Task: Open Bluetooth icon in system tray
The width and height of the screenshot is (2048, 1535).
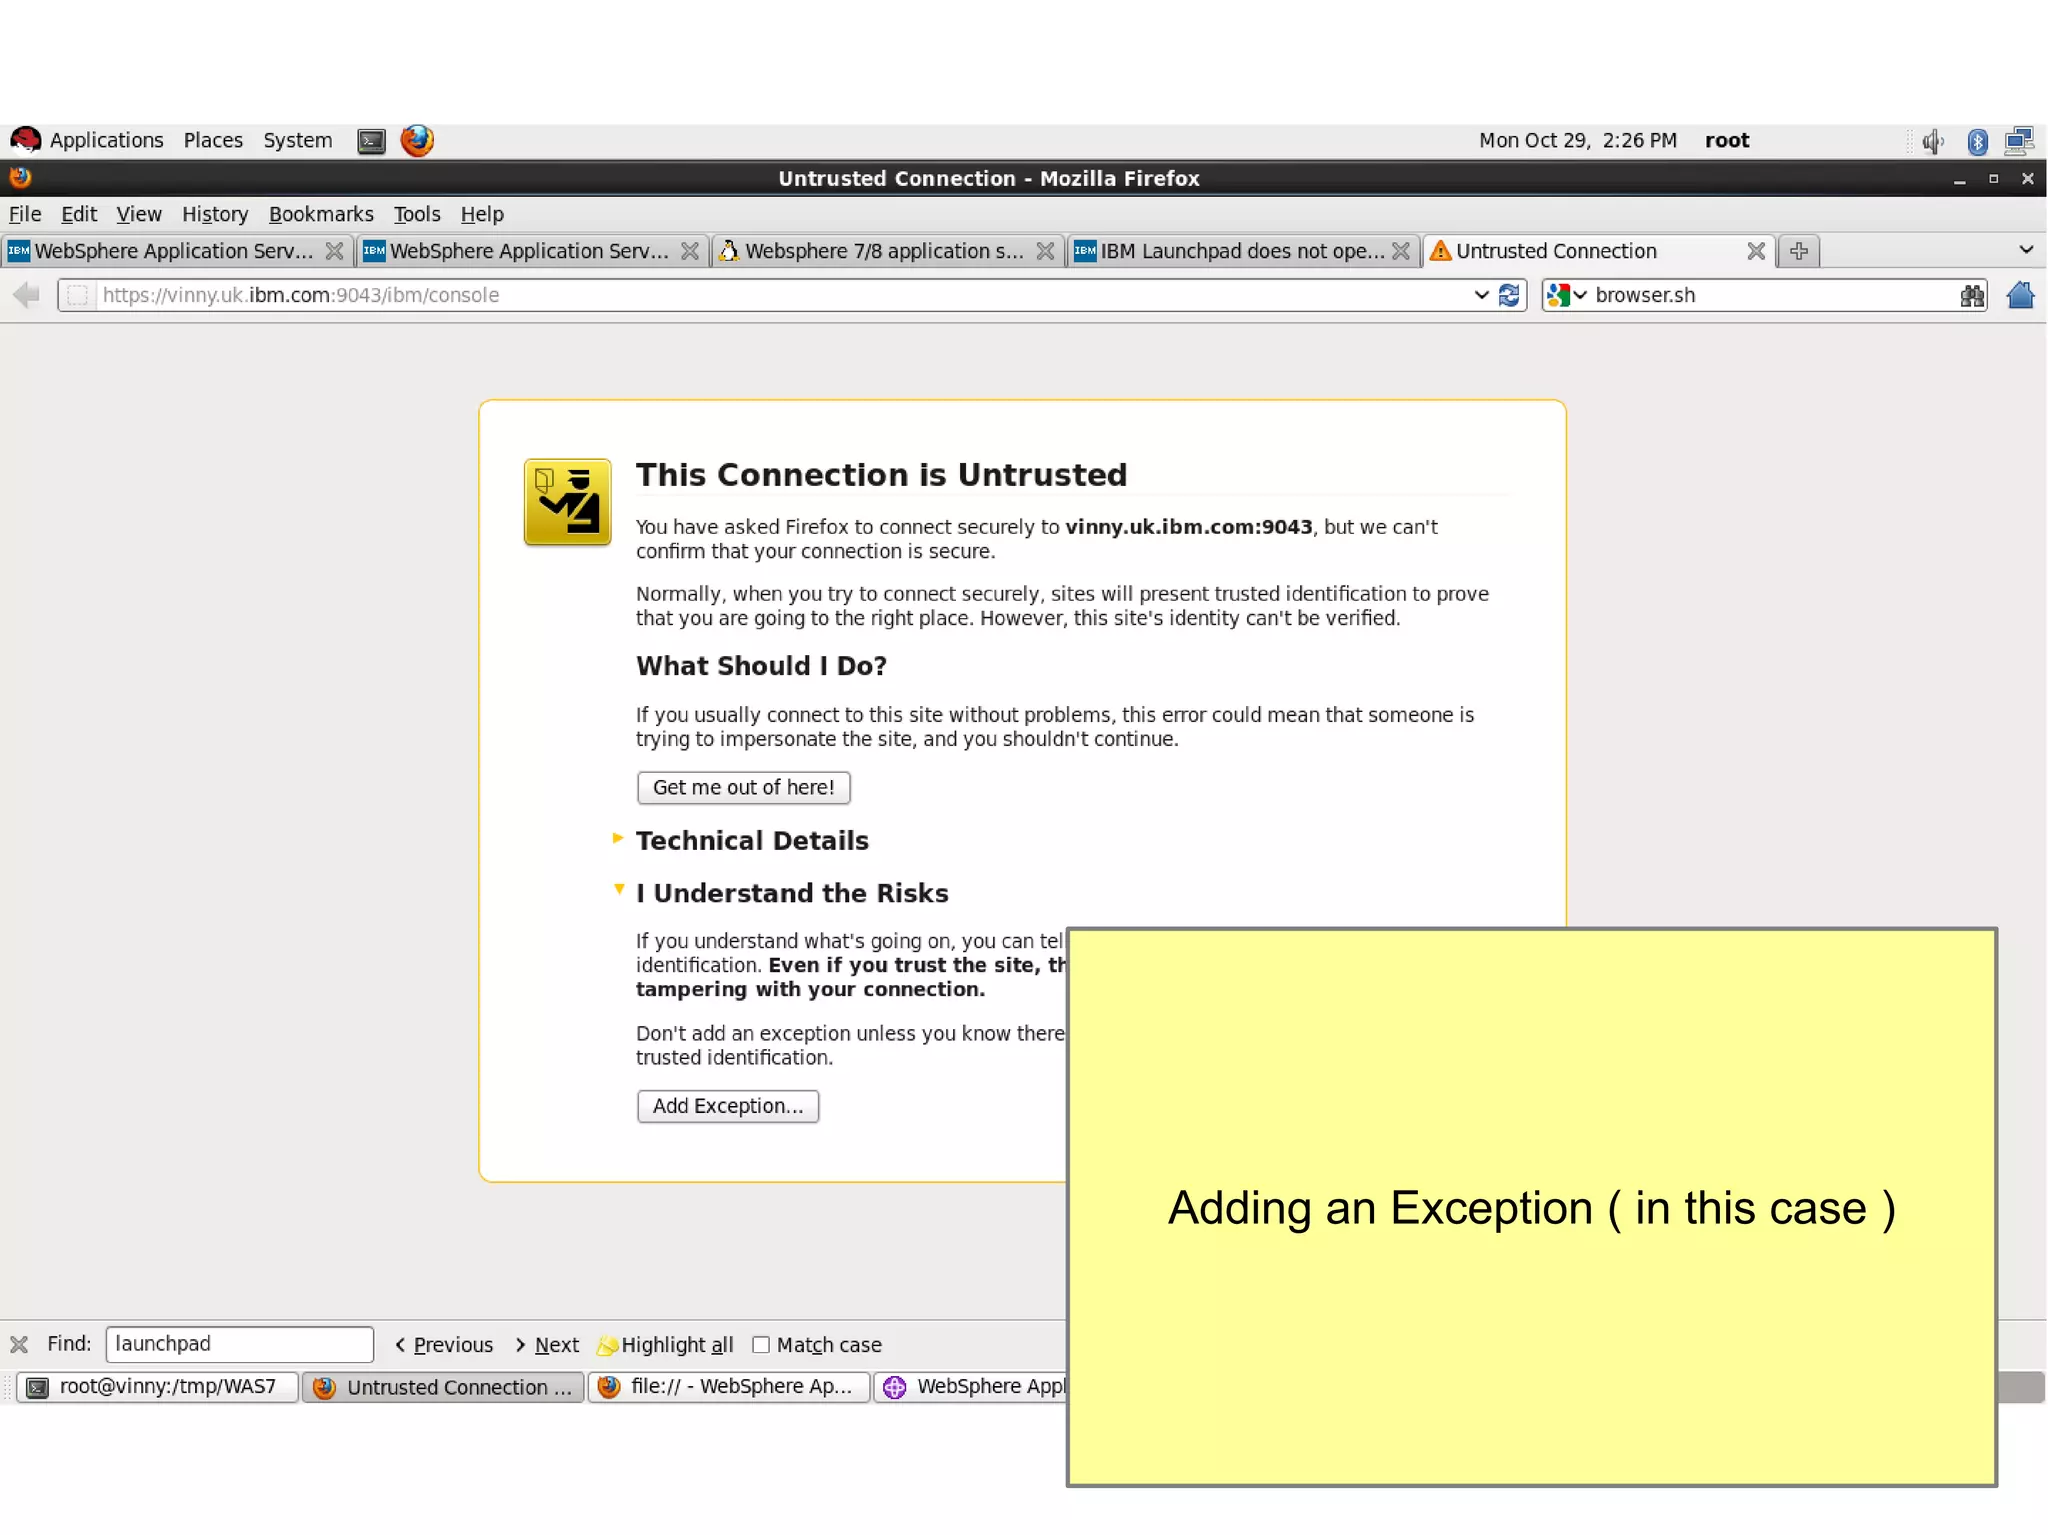Action: tap(1977, 141)
